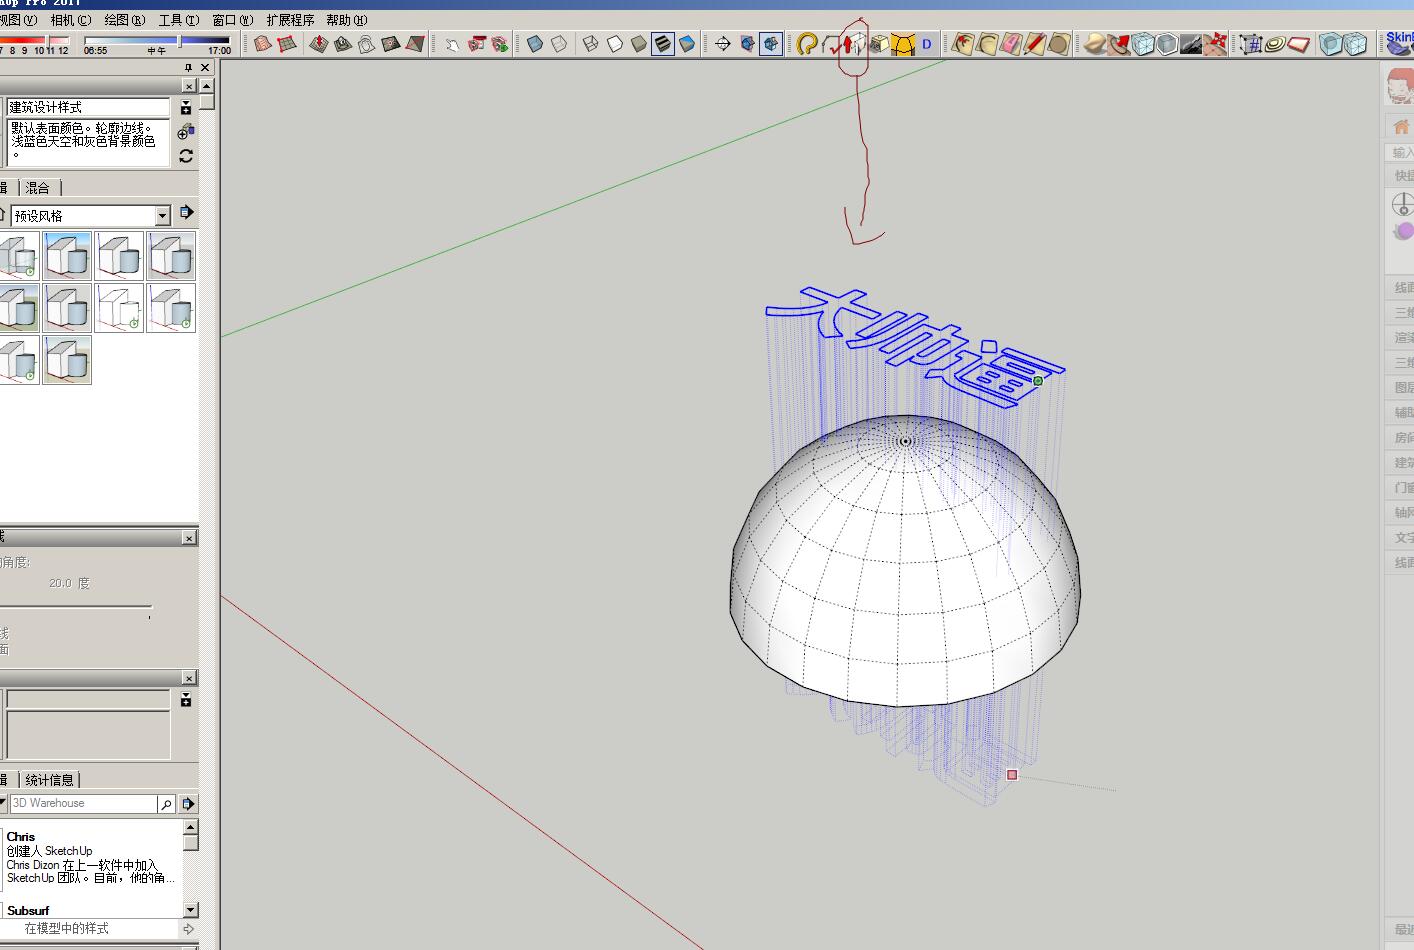The image size is (1414, 950).
Task: Open the 相机 (Camera) menu
Action: point(70,20)
